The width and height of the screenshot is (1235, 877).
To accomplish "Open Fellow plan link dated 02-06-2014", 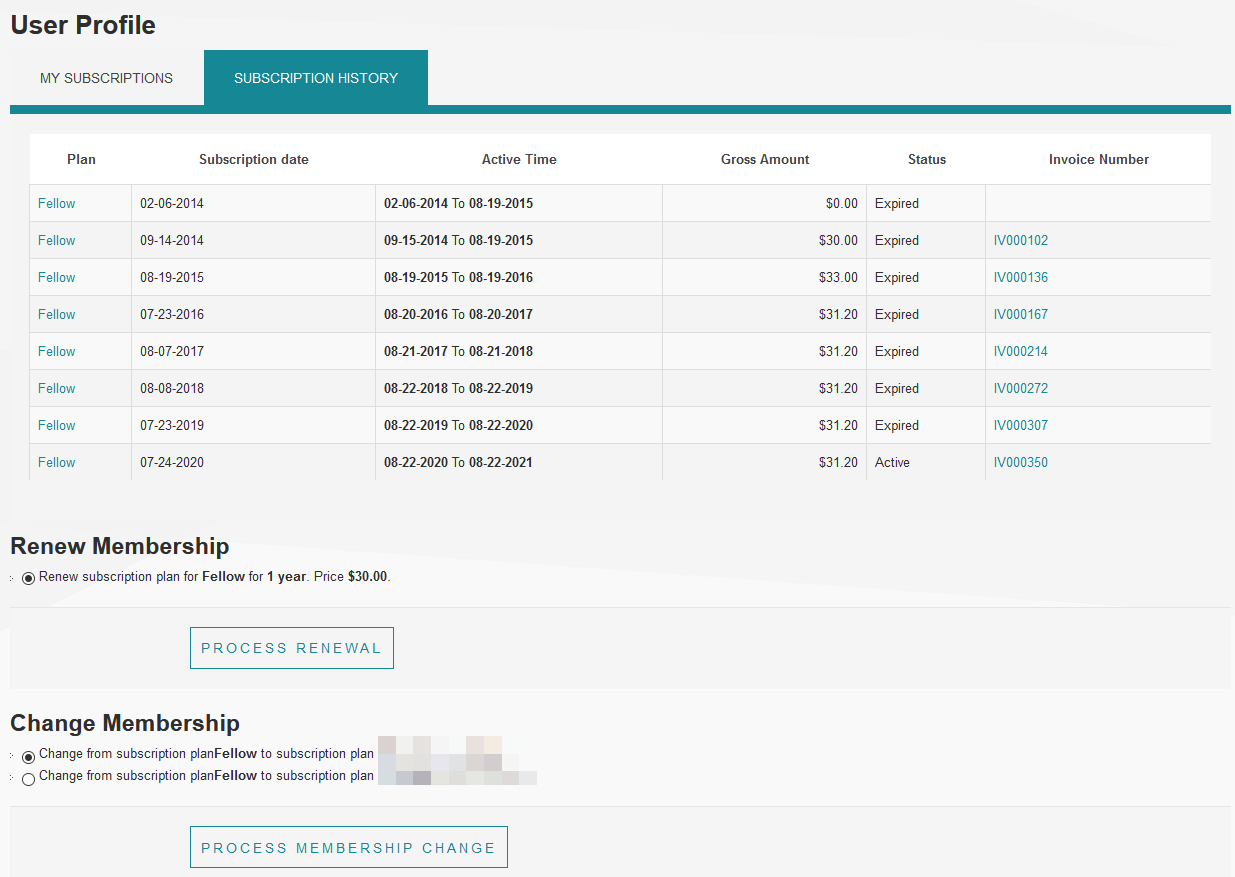I will point(57,203).
